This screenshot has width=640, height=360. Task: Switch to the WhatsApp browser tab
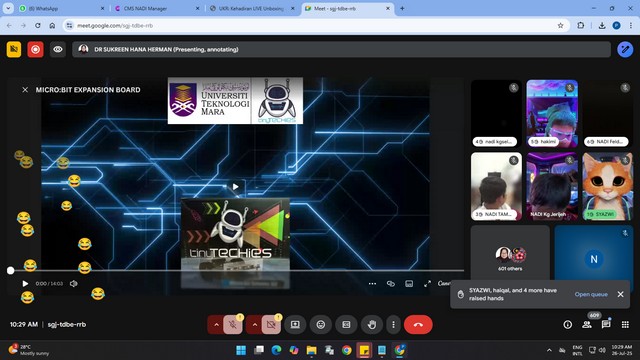point(62,8)
